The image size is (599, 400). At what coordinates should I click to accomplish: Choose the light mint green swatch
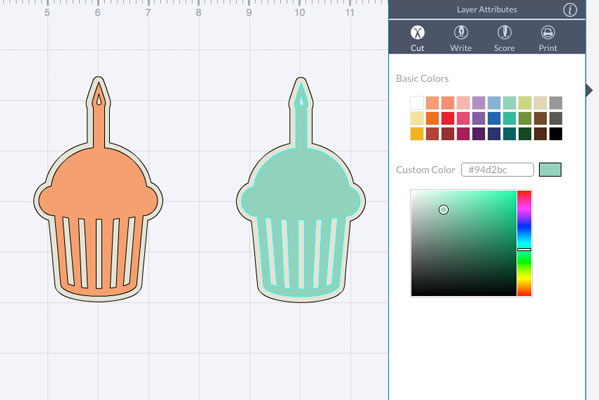pyautogui.click(x=509, y=103)
